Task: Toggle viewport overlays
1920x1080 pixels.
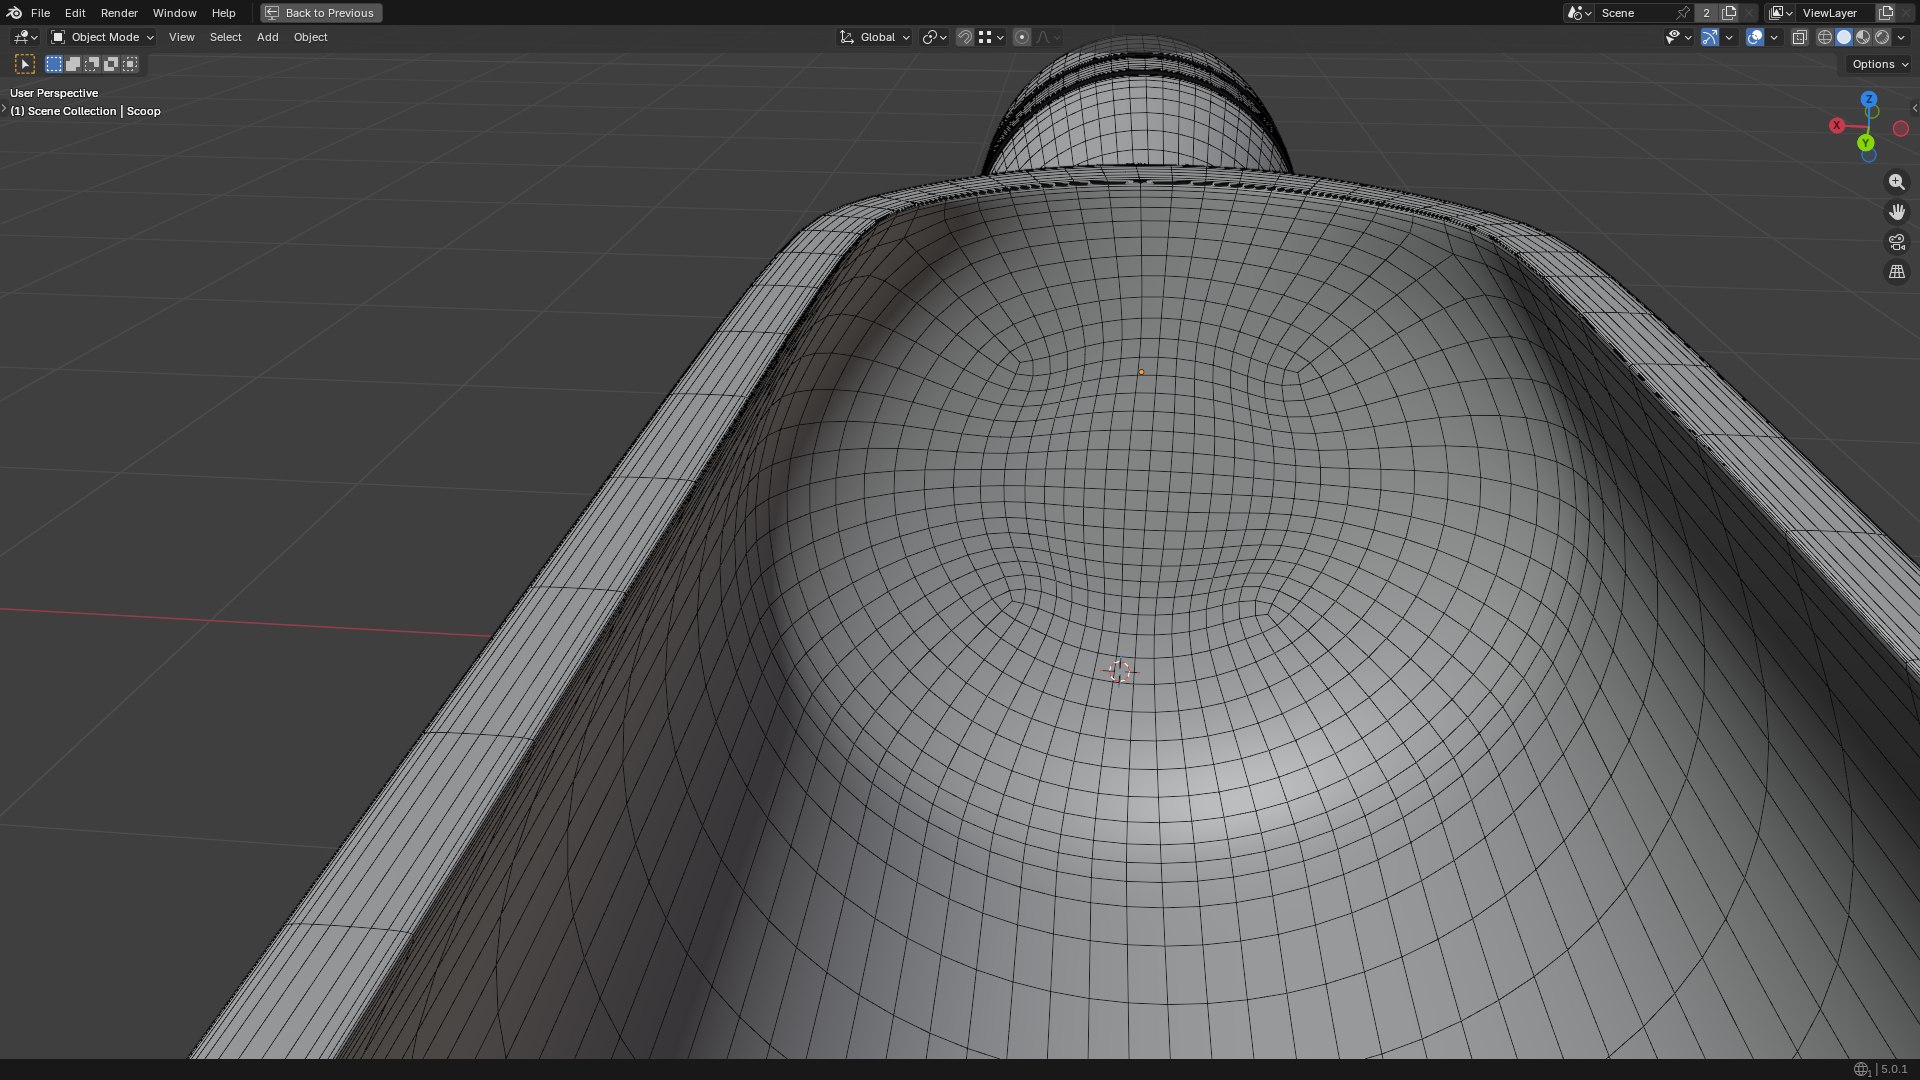Action: [x=1755, y=37]
